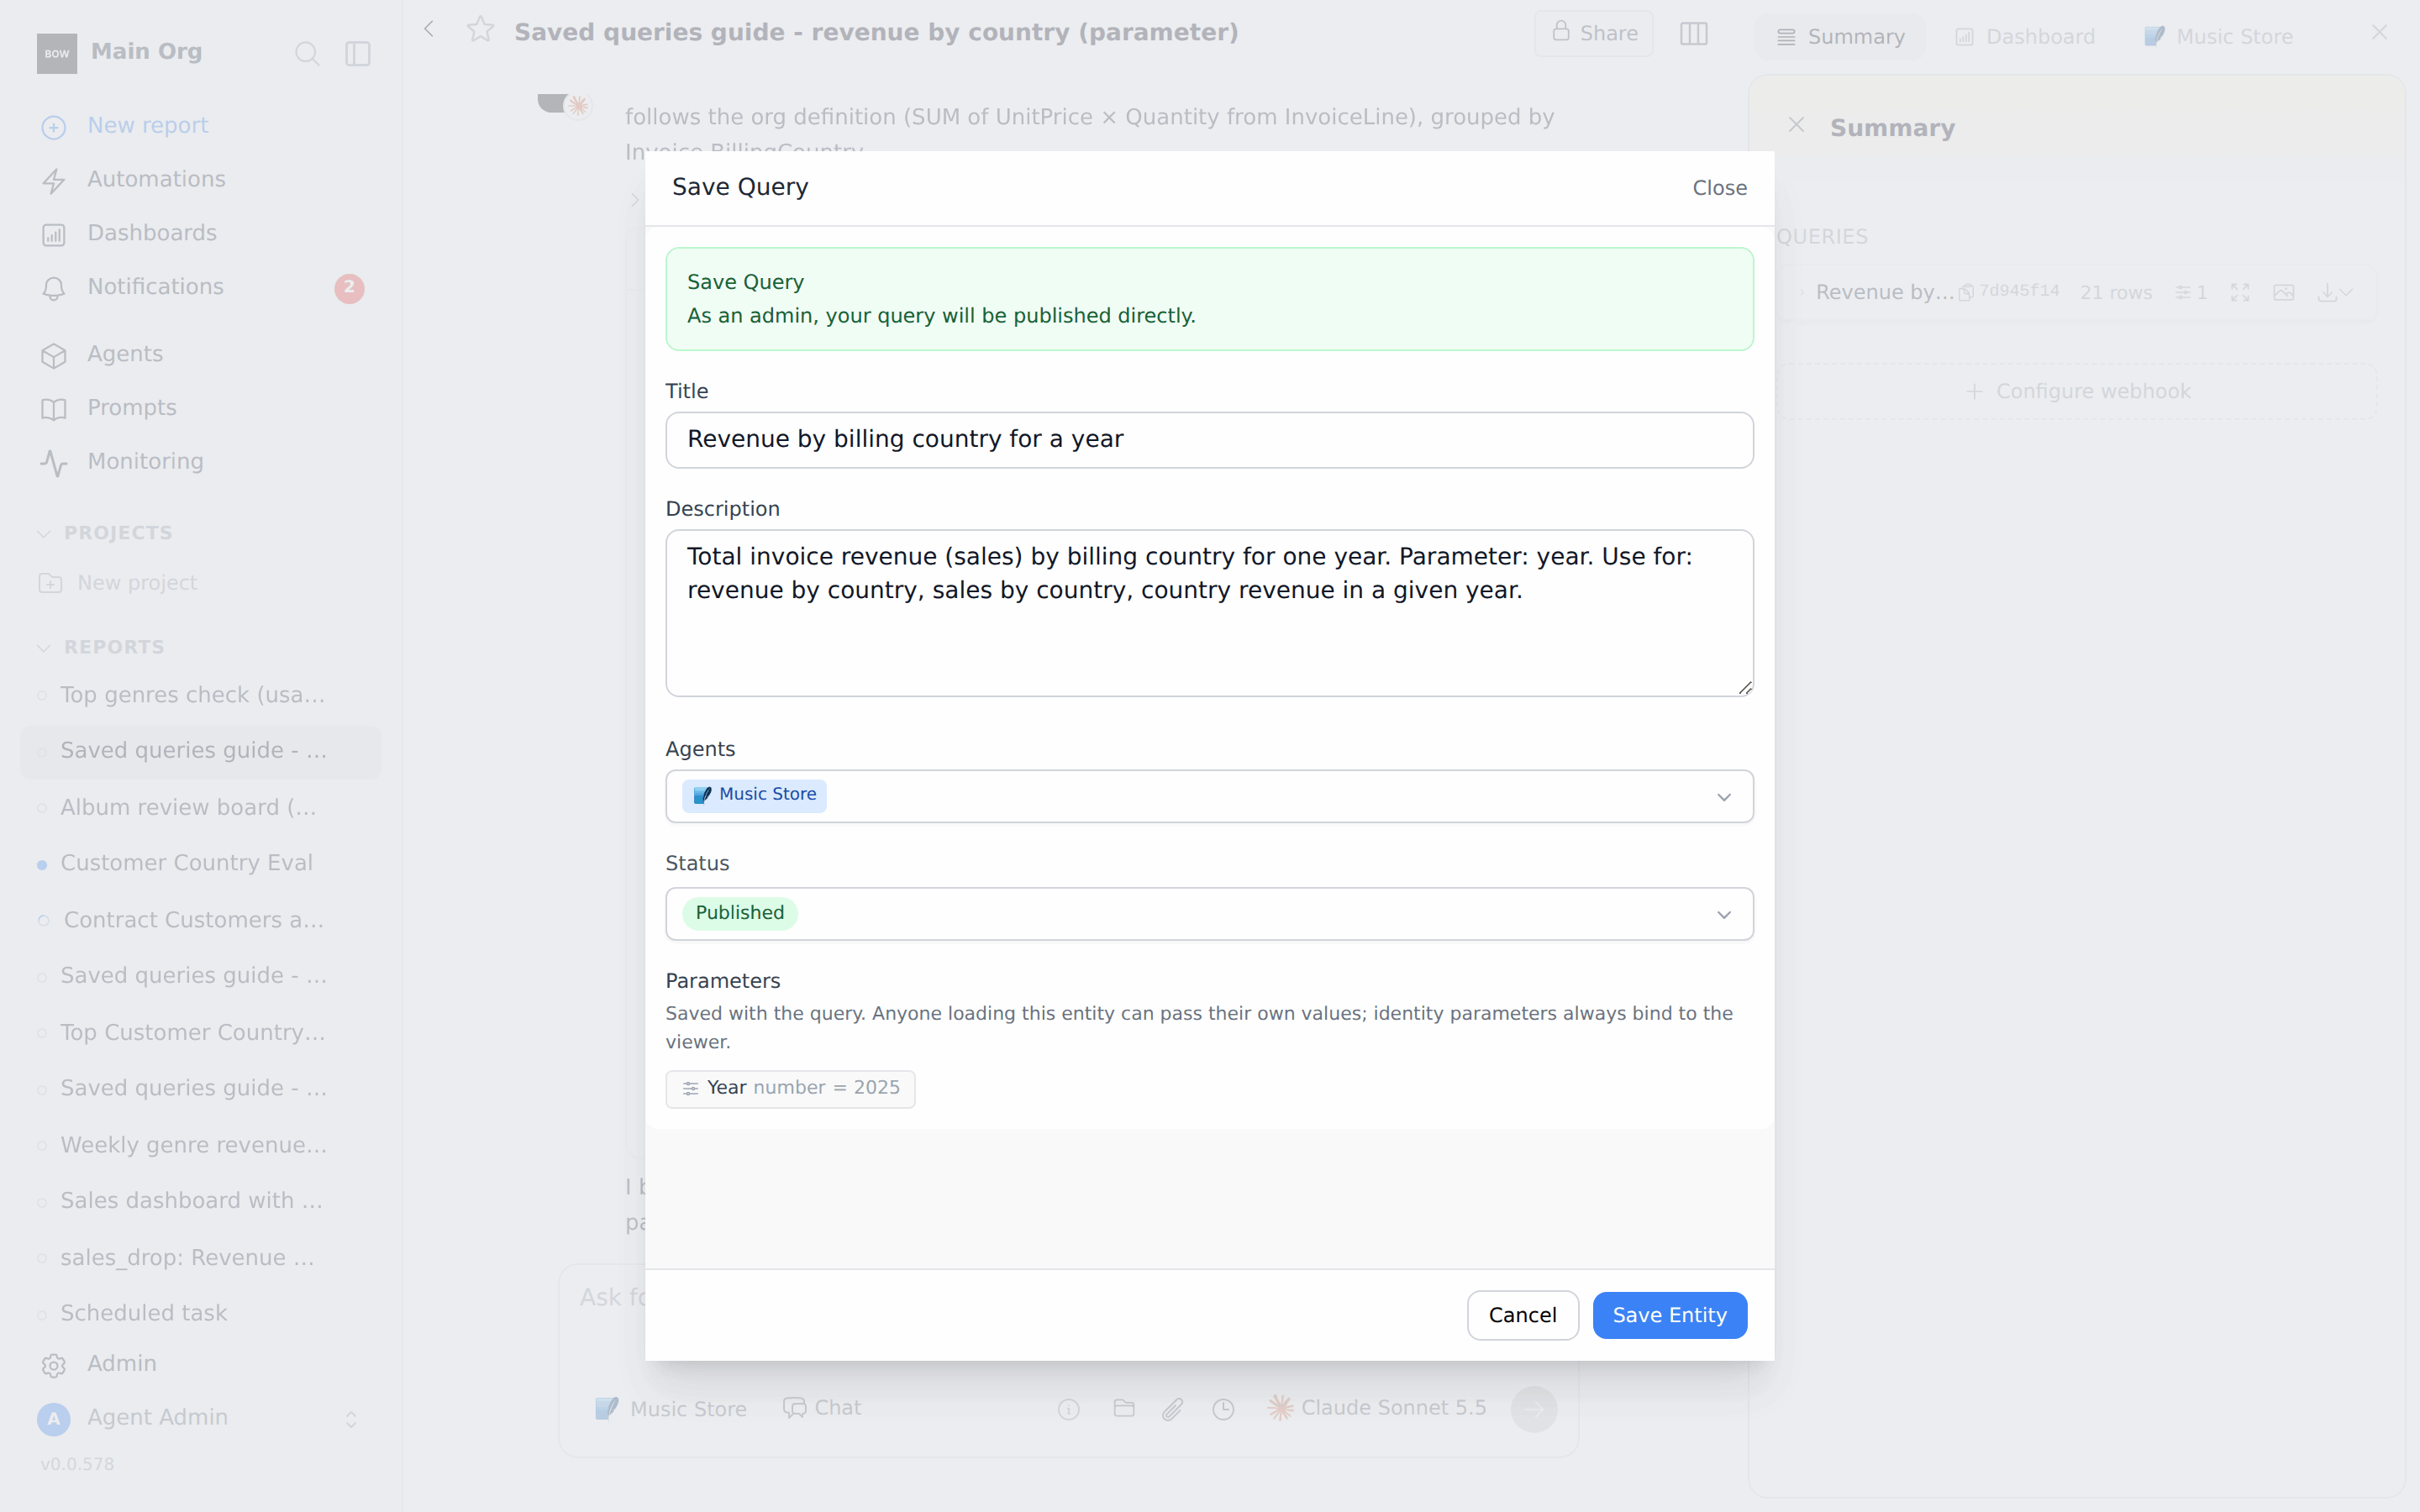Click the Notifications badge showing 2
Viewport: 2420px width, 1512px height.
(349, 288)
